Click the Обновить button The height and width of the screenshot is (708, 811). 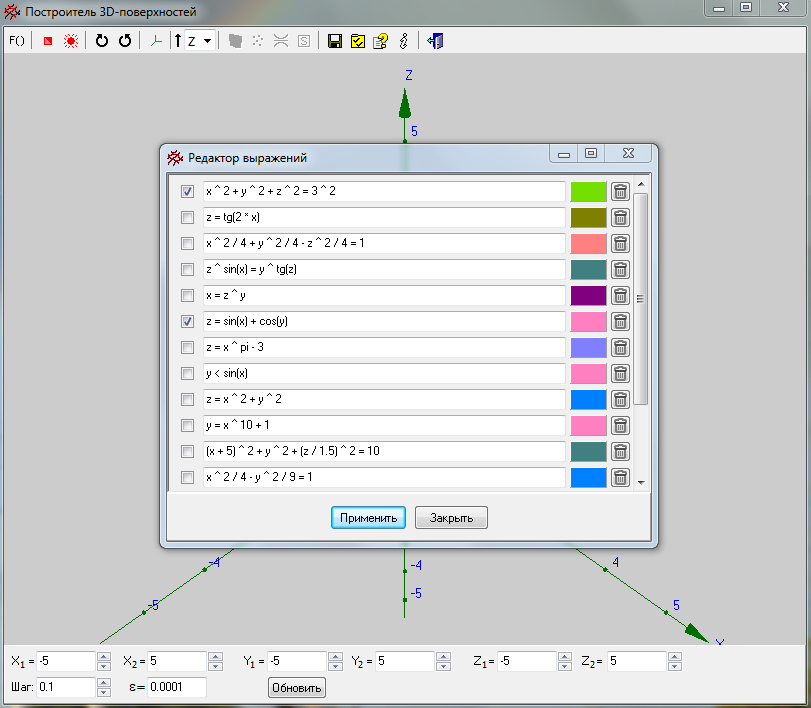point(297,688)
